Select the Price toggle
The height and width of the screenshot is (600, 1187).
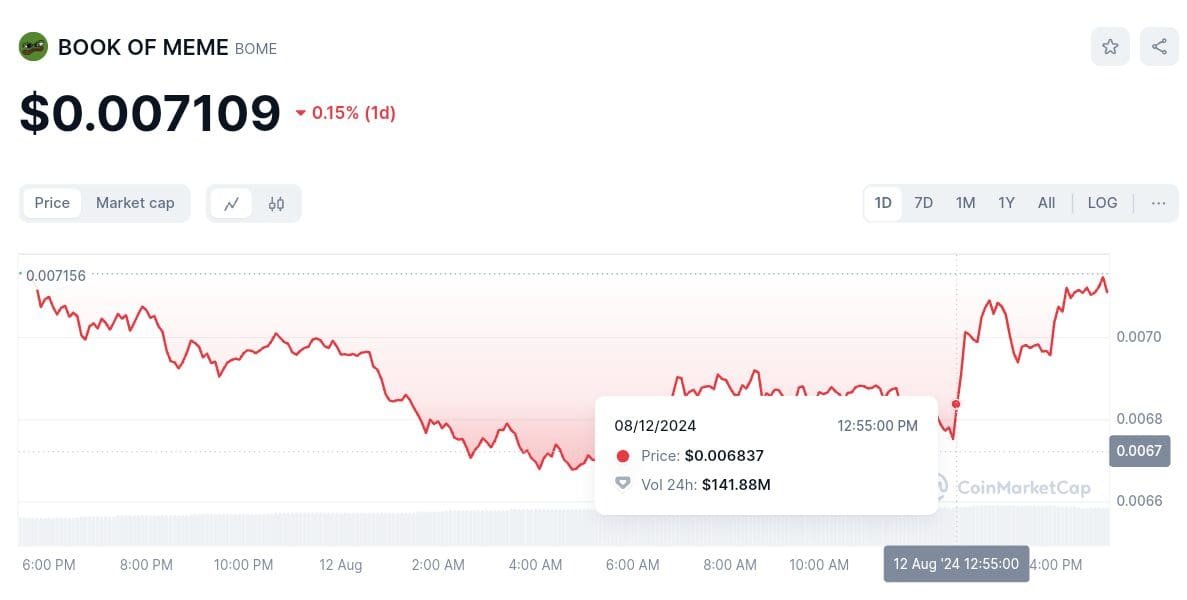tap(52, 203)
